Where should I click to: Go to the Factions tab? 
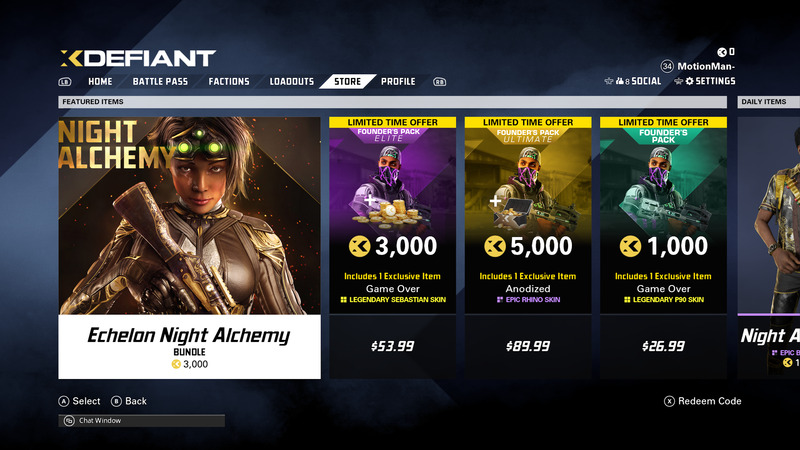click(229, 82)
